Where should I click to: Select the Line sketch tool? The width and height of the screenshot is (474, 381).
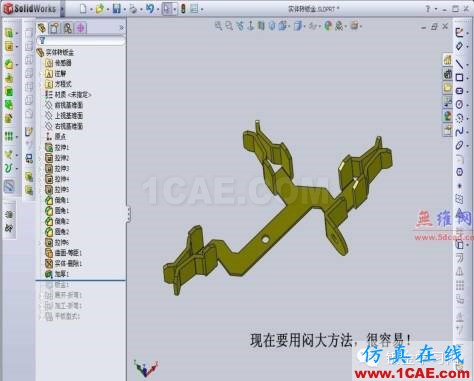pos(459,63)
